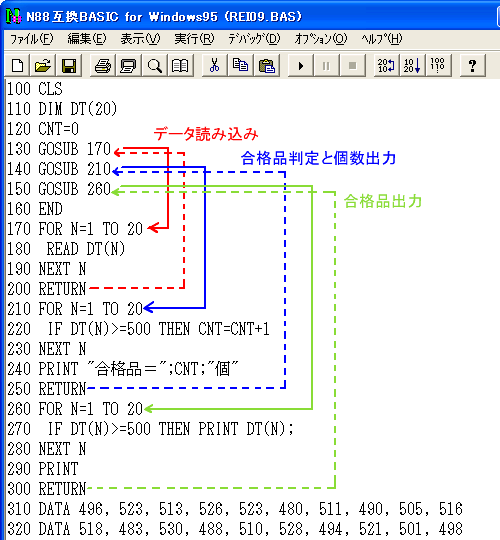500x540 pixels.
Task: Click the stop execution icon
Action: tap(352, 65)
